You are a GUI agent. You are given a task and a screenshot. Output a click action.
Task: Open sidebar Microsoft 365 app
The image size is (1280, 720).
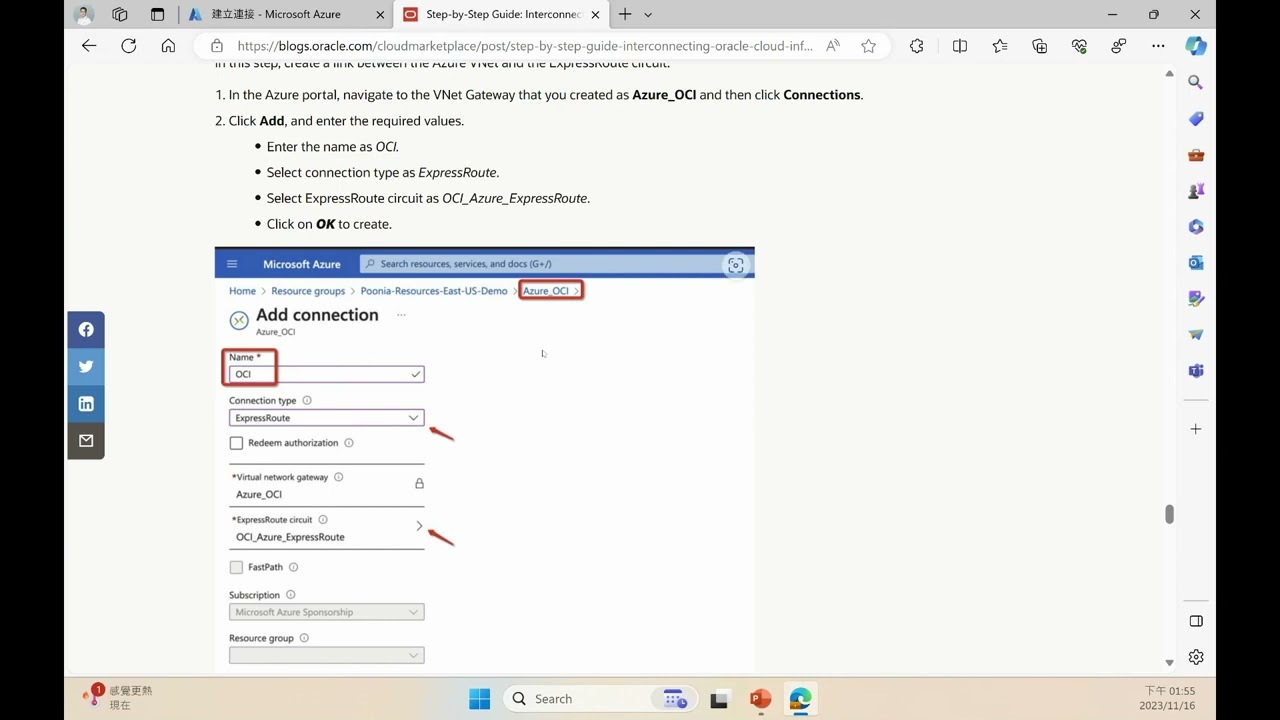1196,227
